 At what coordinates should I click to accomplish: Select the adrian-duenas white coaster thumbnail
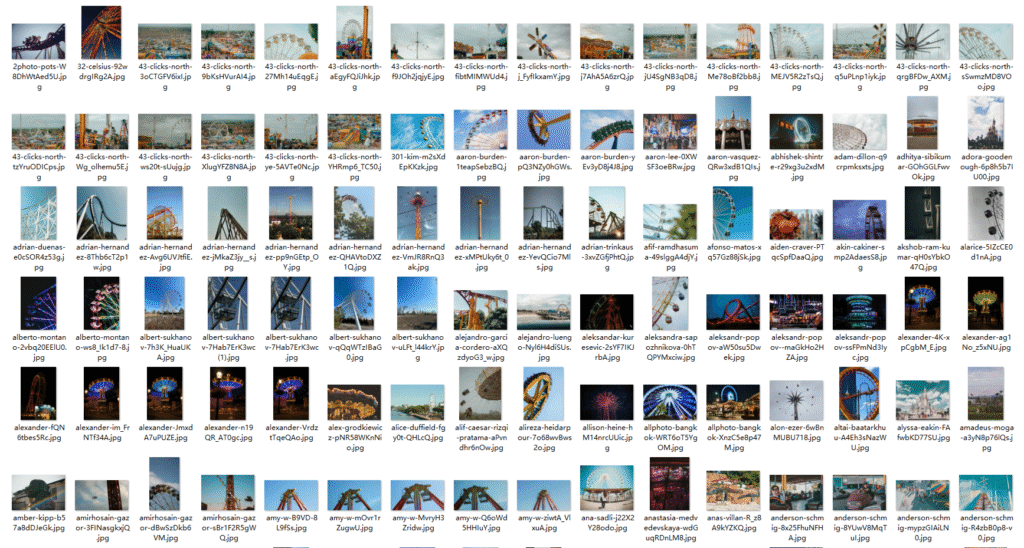coord(39,214)
